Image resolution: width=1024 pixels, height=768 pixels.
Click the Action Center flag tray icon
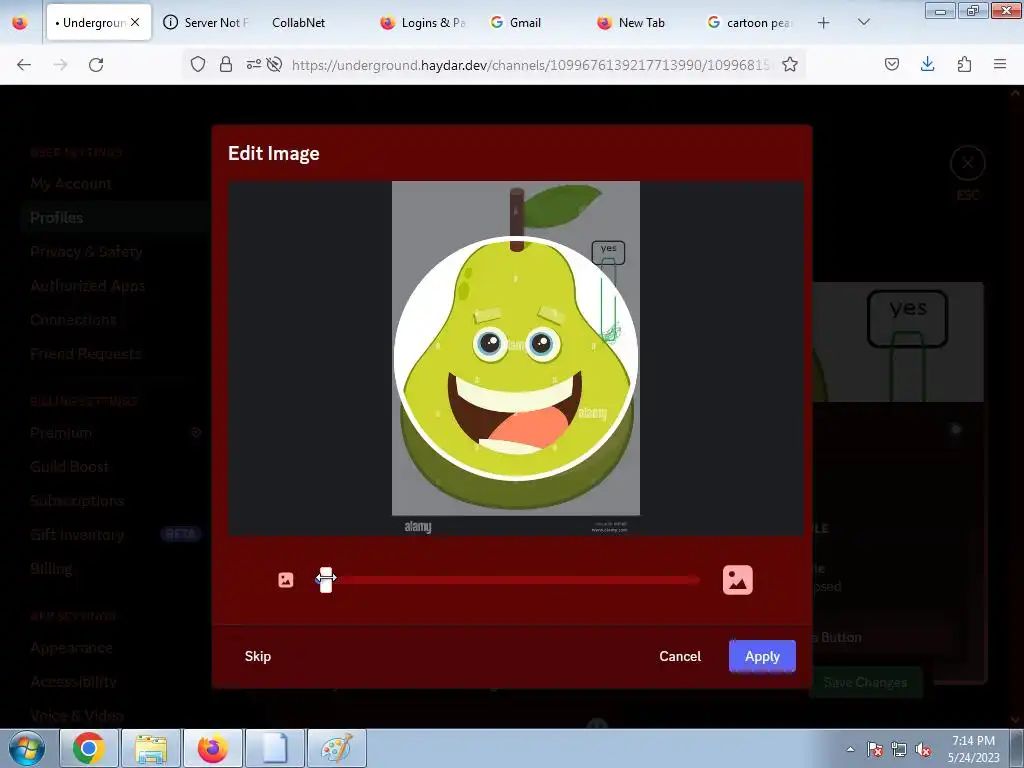tap(875, 749)
